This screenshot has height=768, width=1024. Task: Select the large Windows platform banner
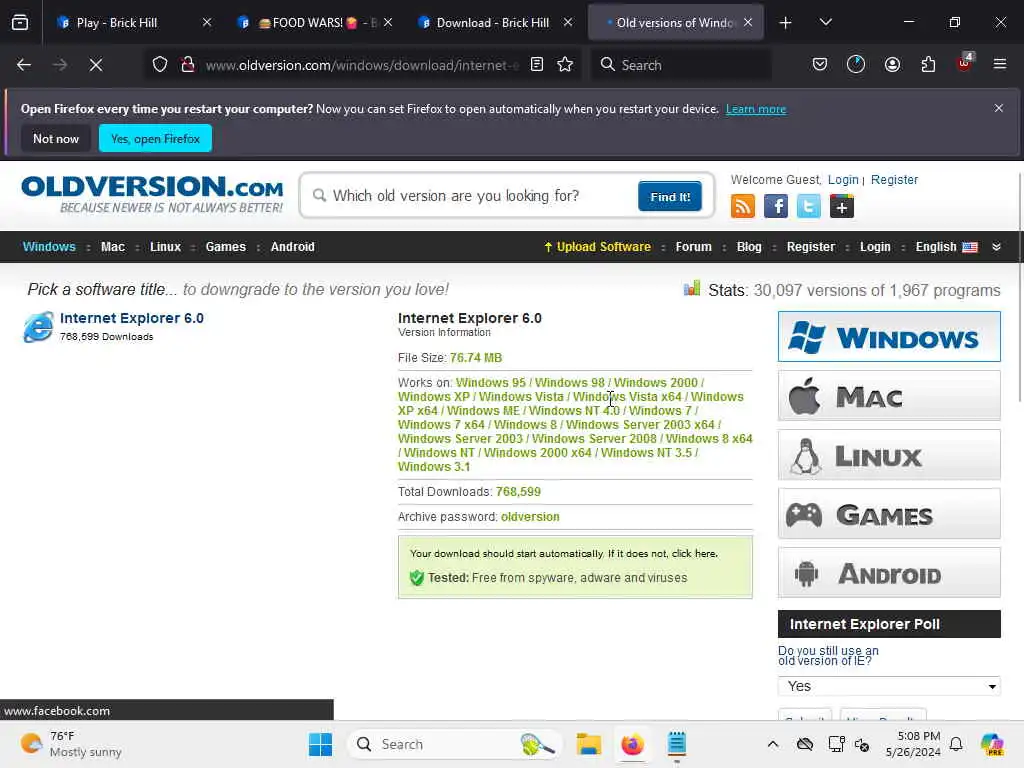tap(889, 336)
